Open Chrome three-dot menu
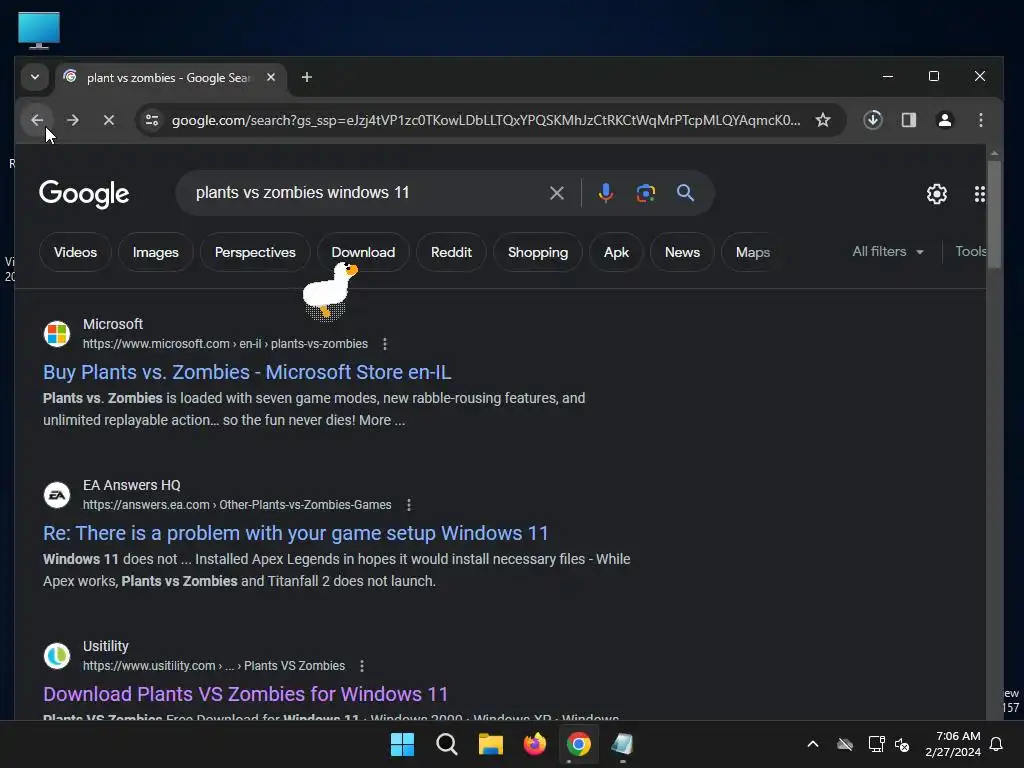 point(980,120)
